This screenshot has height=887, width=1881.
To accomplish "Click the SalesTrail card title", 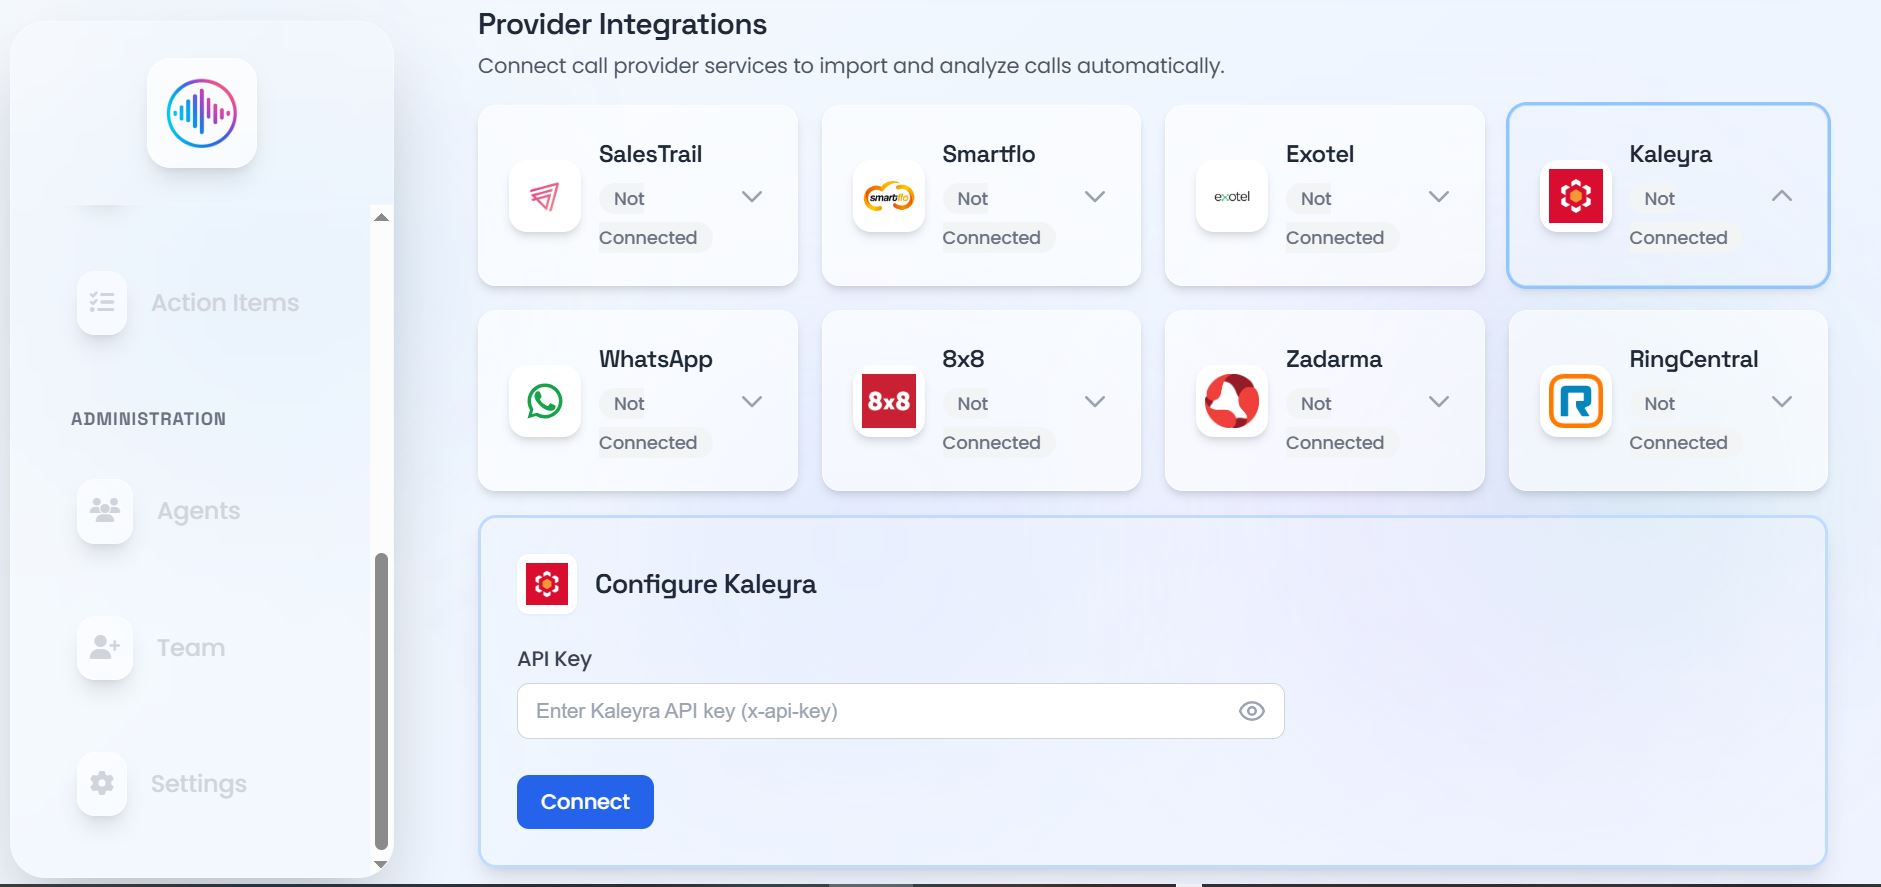I will 651,154.
